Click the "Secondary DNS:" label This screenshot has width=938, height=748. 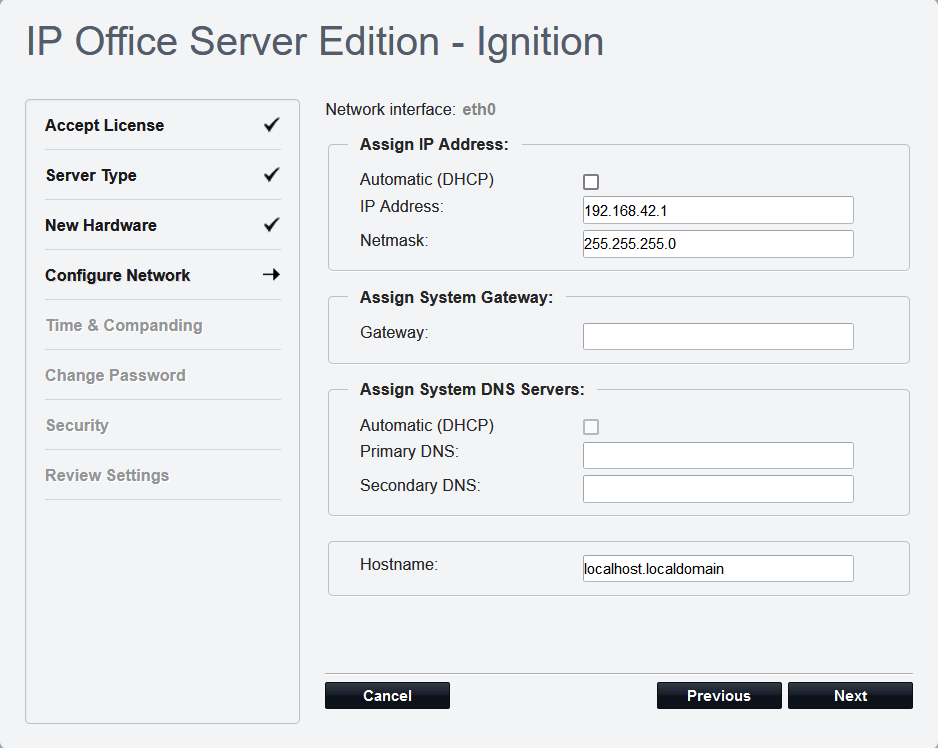(x=420, y=485)
